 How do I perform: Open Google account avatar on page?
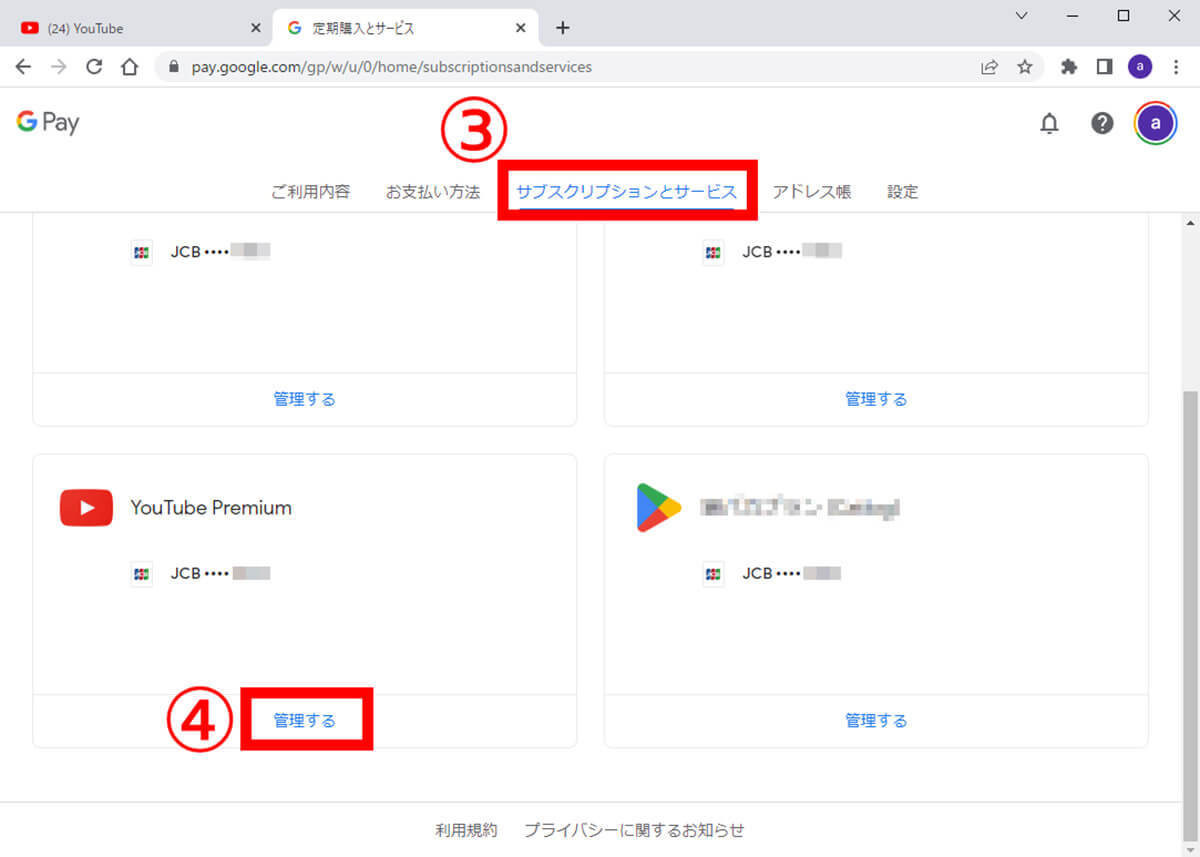tap(1156, 123)
